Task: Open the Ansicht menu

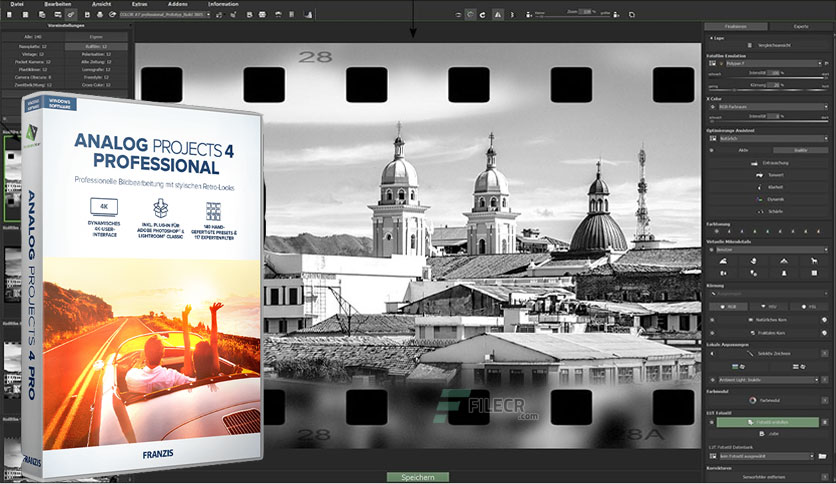Action: point(101,4)
